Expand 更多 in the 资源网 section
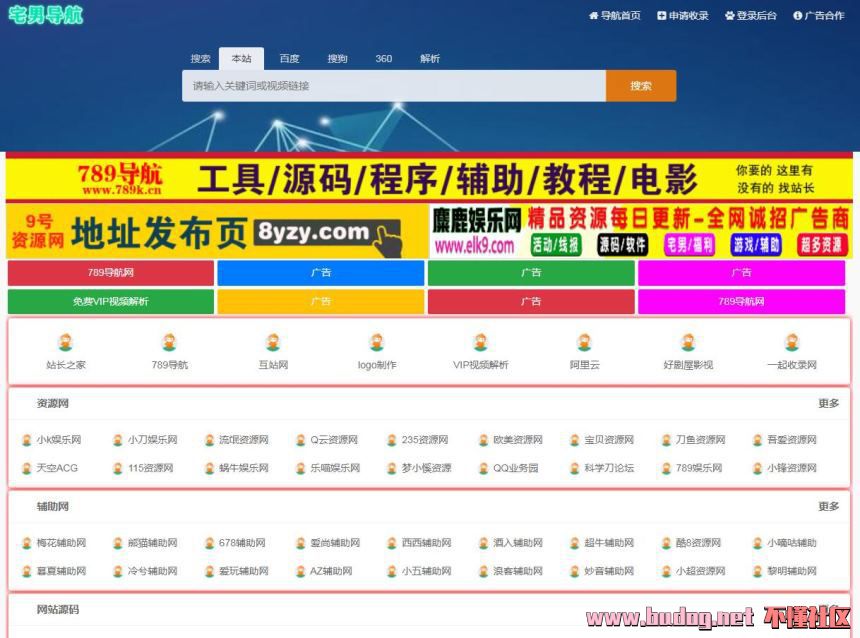Viewport: 860px width, 638px height. [828, 404]
